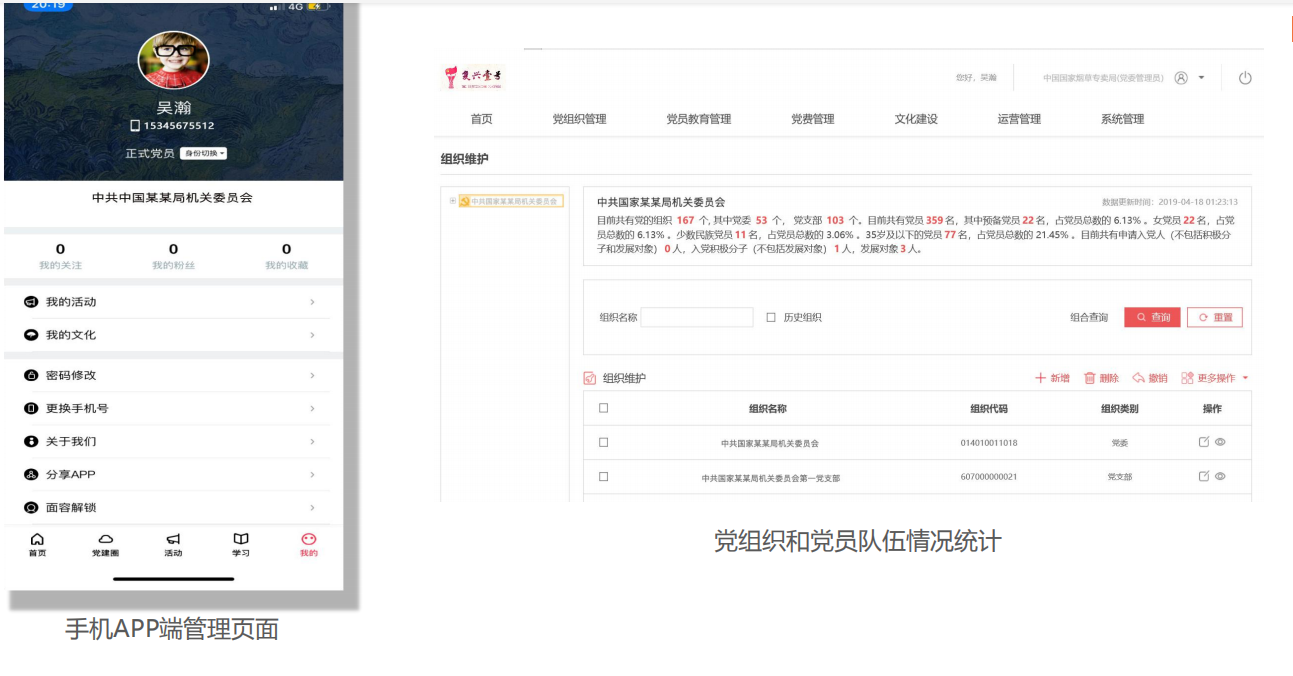
Task: Expand the 更换手机号 row chevron
Action: [x=312, y=408]
